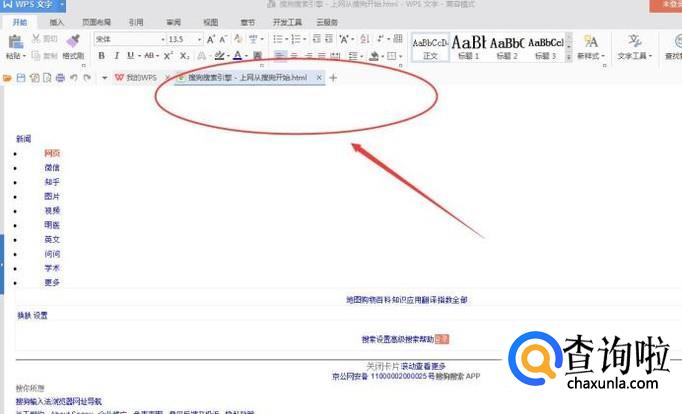The width and height of the screenshot is (682, 414).
Task: Justify the paragraph text
Action: point(321,56)
